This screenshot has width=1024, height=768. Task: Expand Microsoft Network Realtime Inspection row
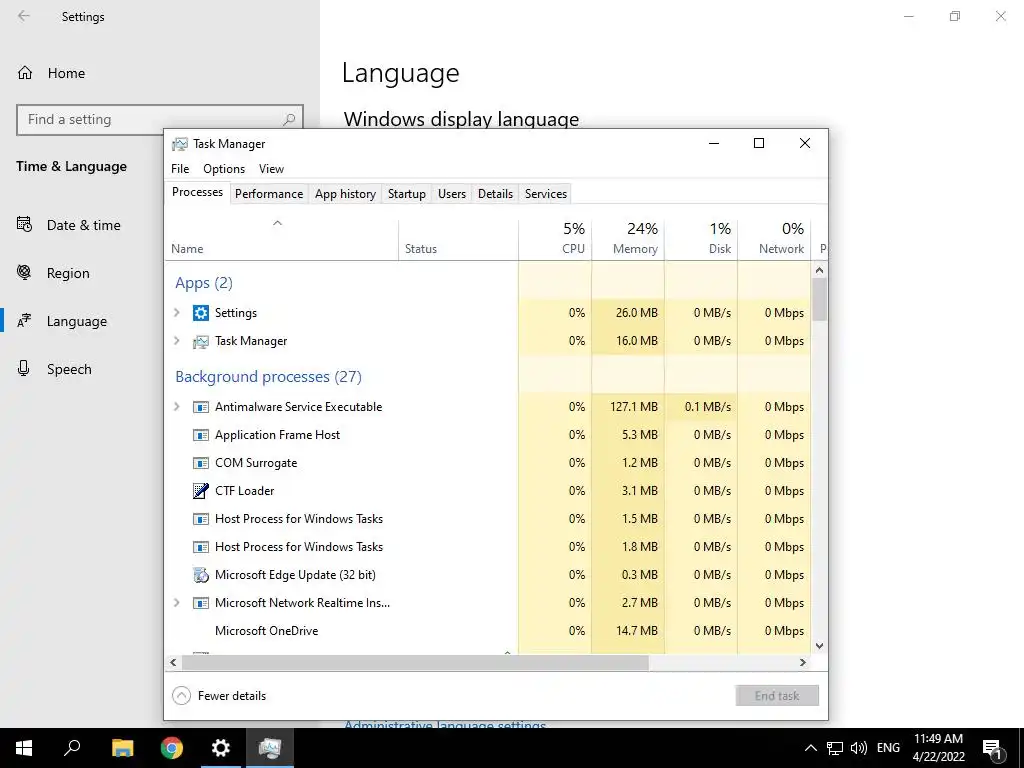click(x=176, y=603)
